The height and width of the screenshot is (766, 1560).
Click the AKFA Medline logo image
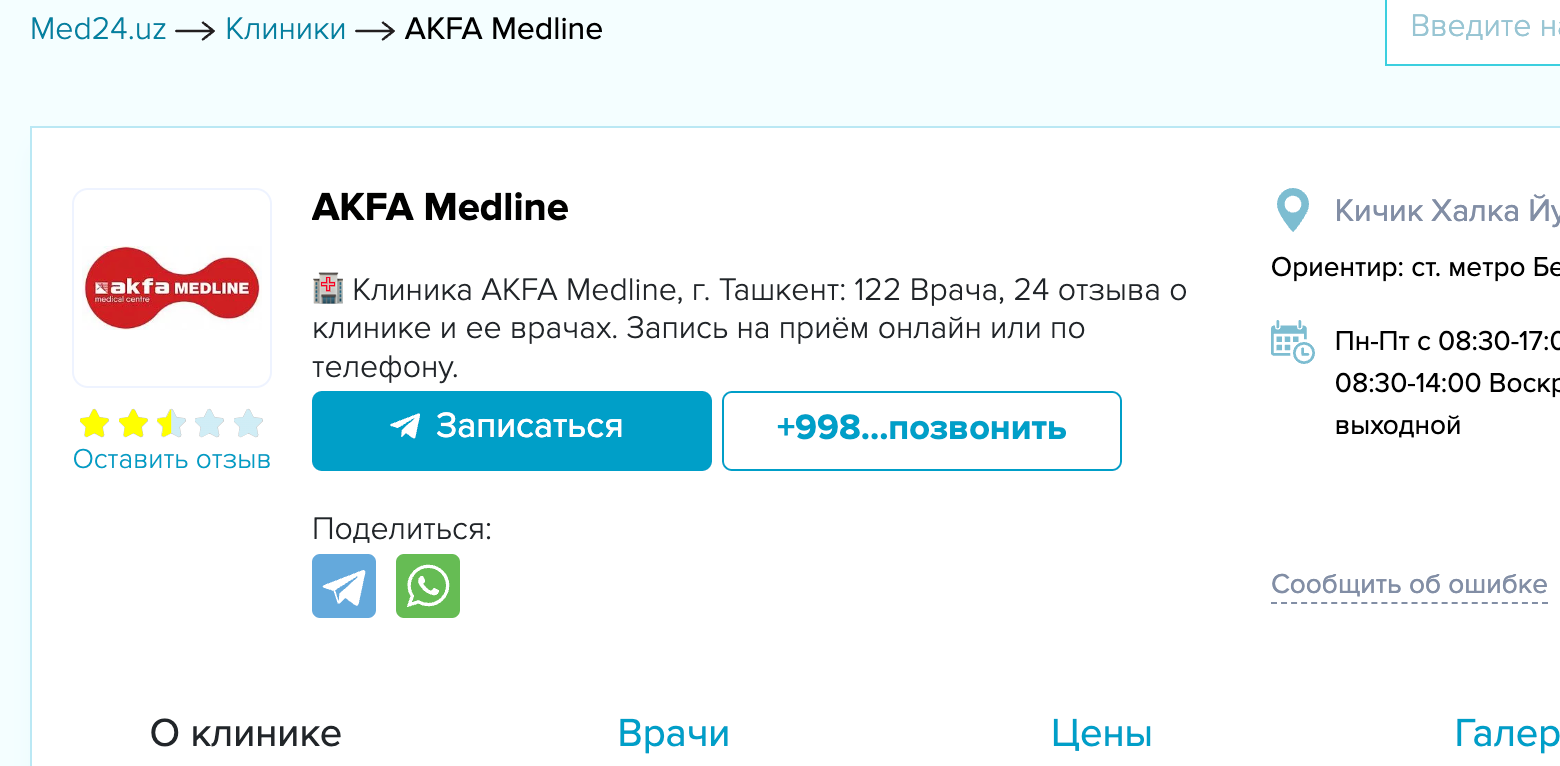coord(172,288)
